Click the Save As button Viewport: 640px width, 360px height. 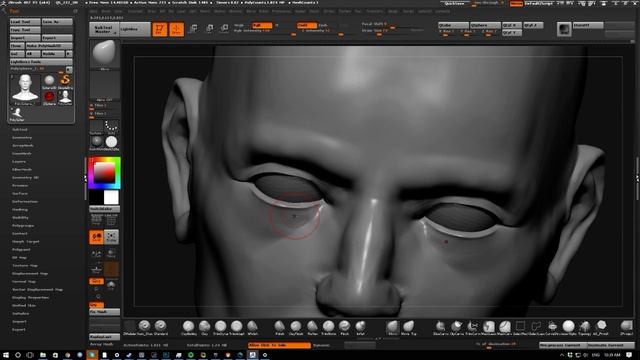(x=57, y=22)
